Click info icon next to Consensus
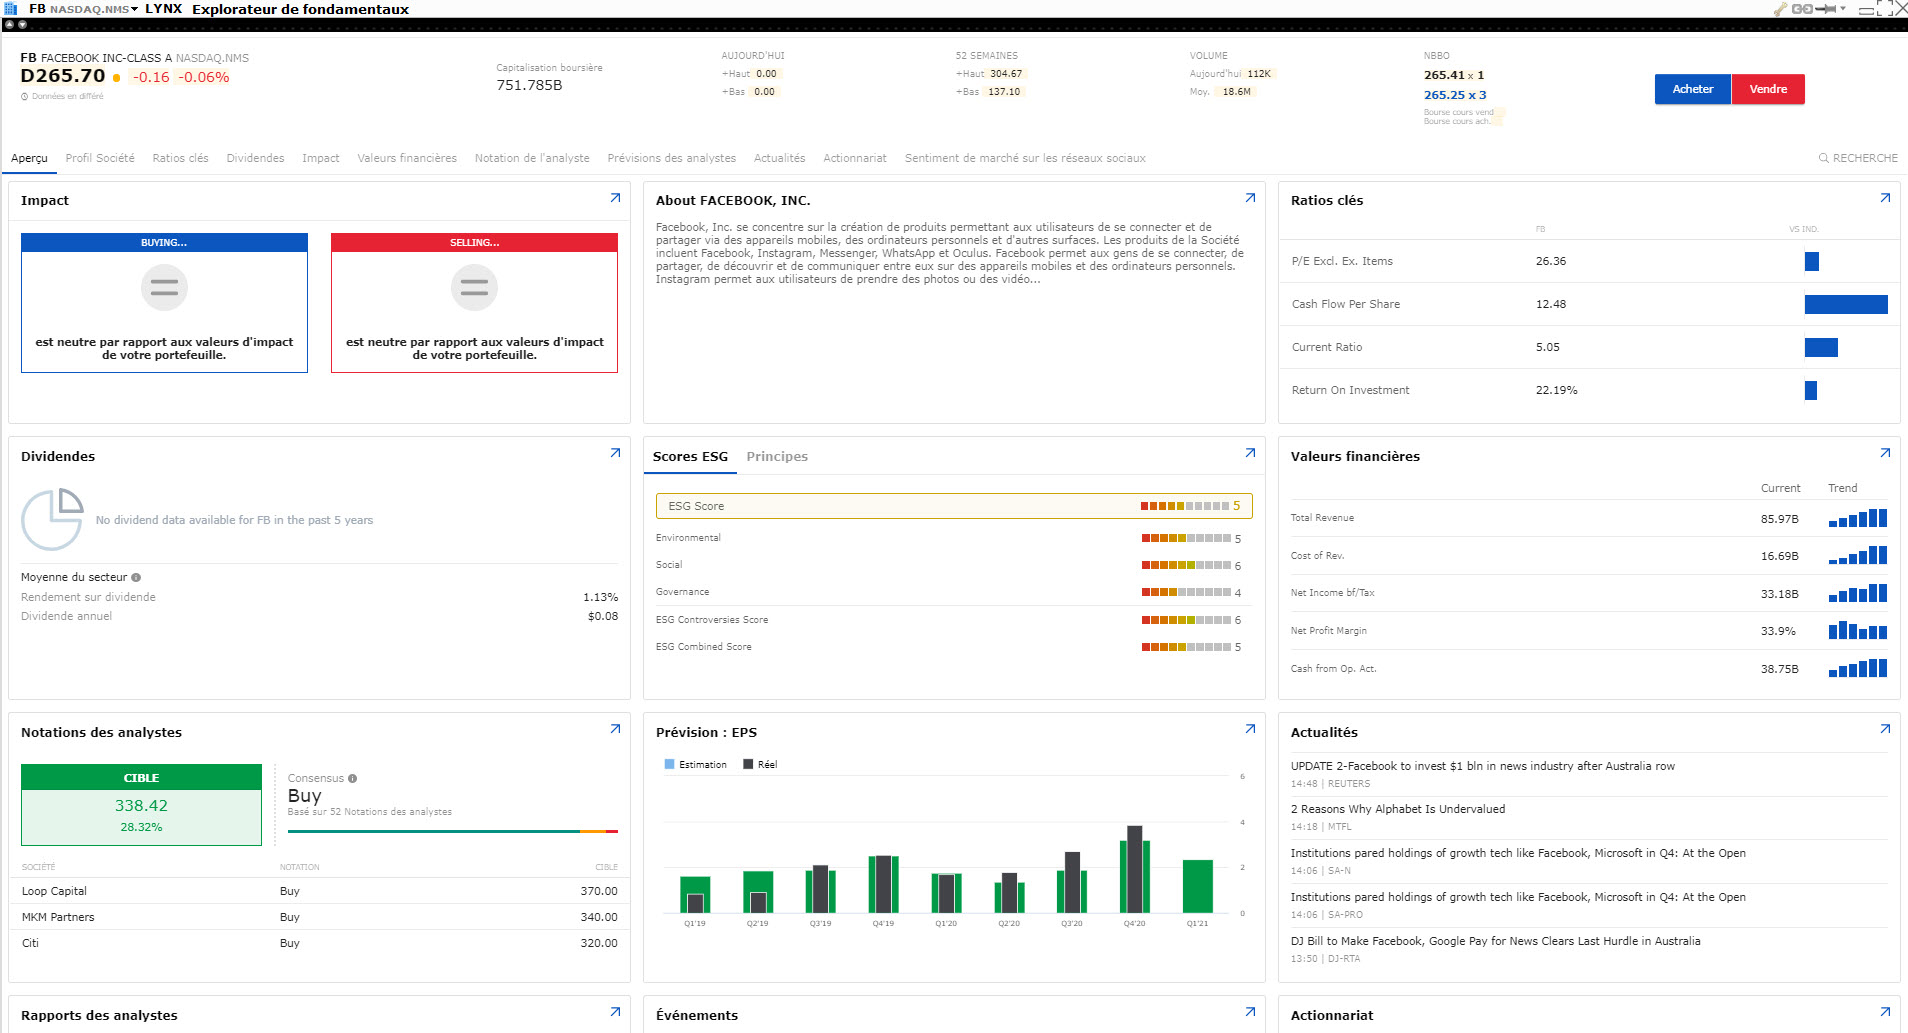Screen dimensions: 1908x1033 pyautogui.click(x=352, y=778)
